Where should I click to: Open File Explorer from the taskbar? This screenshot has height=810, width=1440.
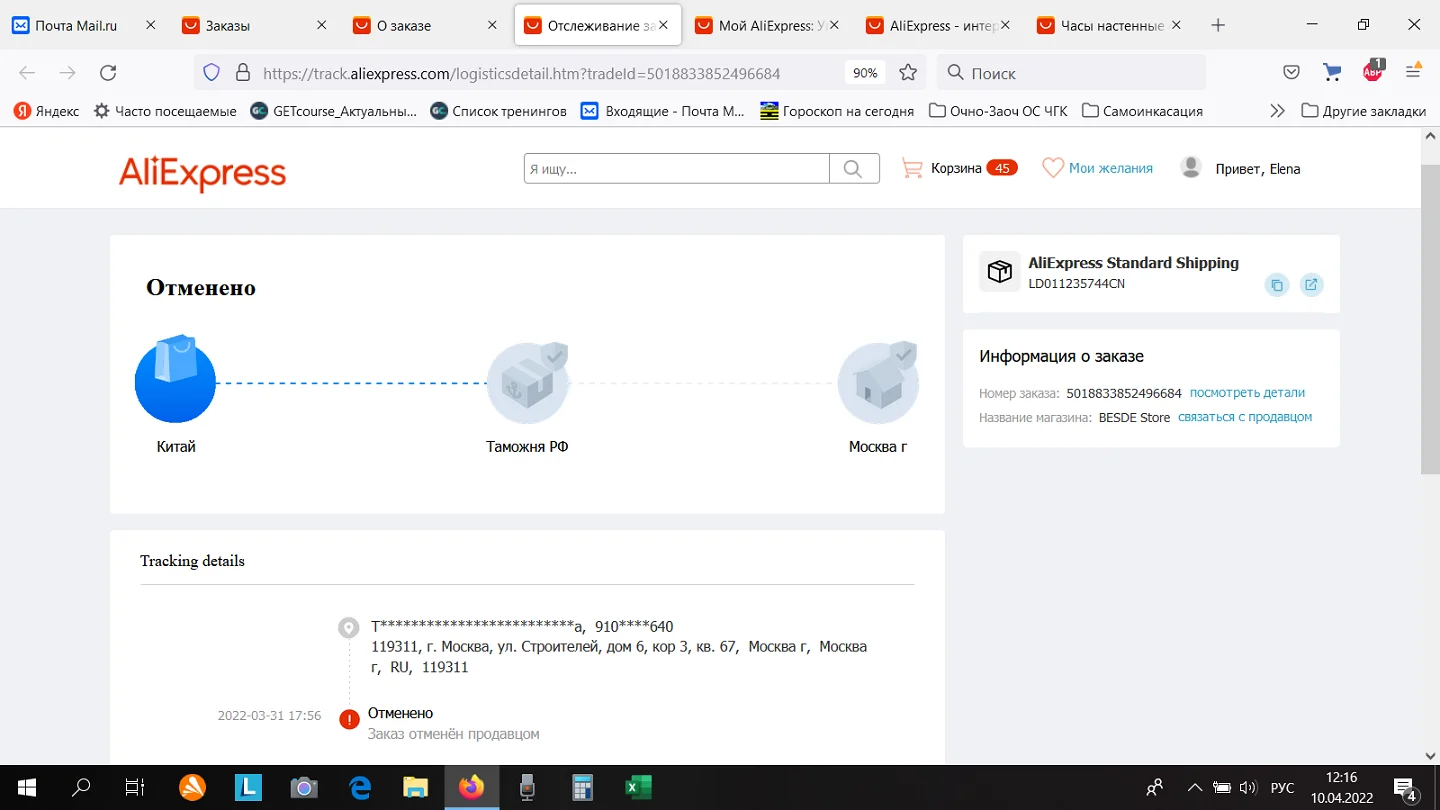(415, 787)
